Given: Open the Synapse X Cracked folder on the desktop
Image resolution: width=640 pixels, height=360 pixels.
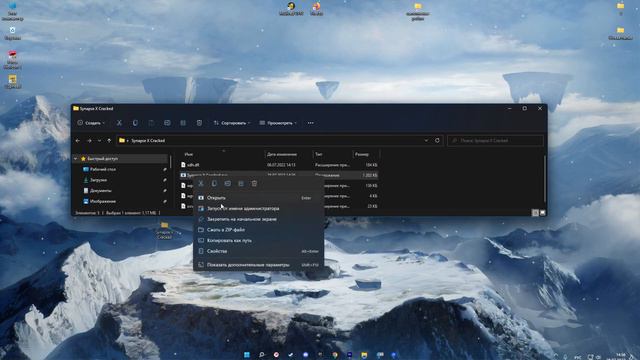Looking at the screenshot, I should point(164,231).
